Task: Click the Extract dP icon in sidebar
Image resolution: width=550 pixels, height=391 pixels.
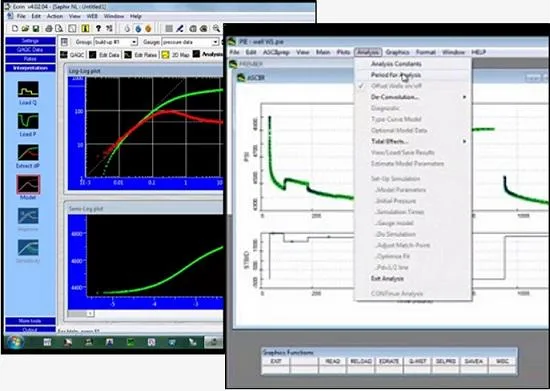Action: pos(28,153)
